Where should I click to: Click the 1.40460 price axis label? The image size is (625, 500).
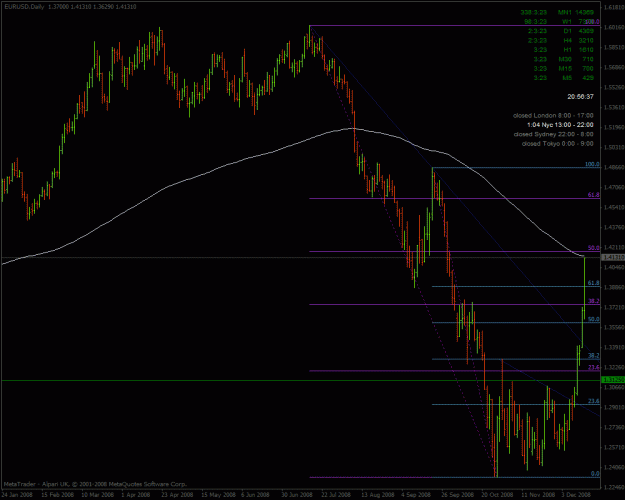tap(614, 267)
